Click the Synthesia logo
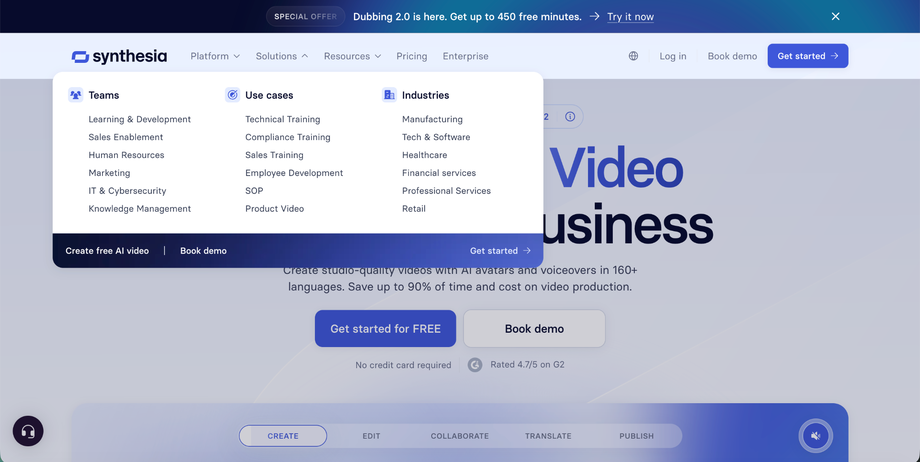920x462 pixels. 119,56
